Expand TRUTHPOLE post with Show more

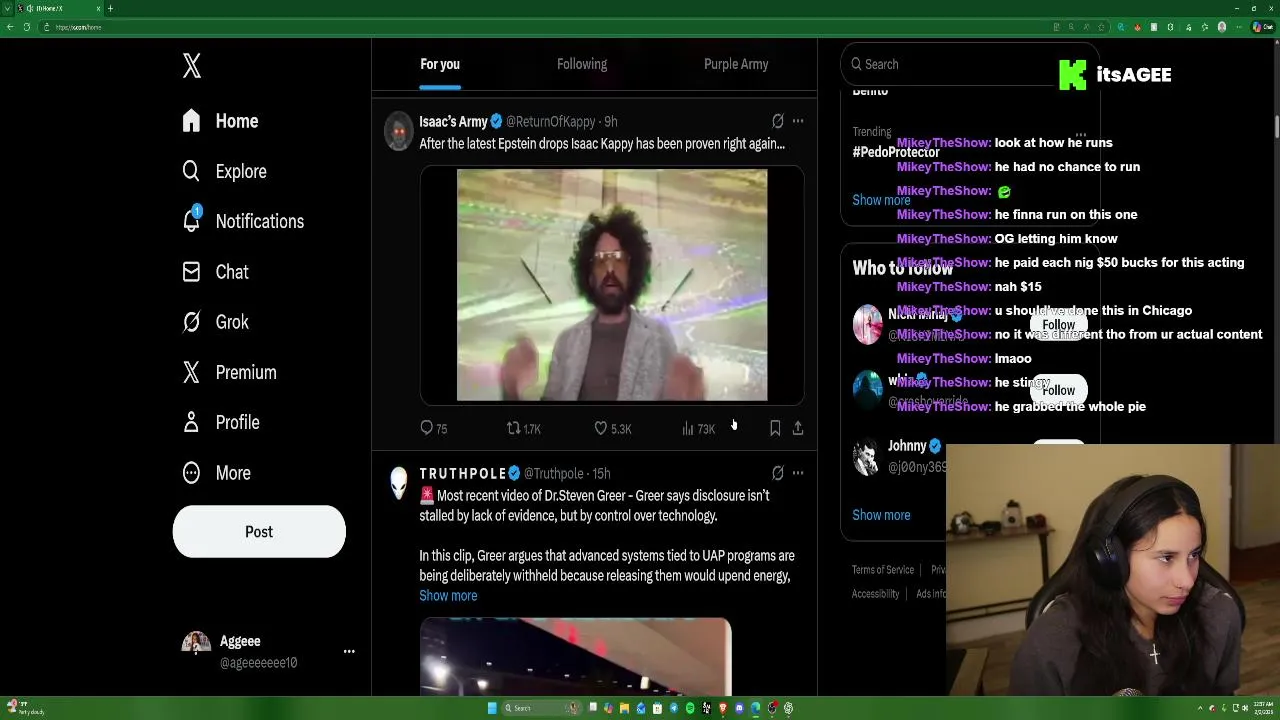pyautogui.click(x=448, y=595)
